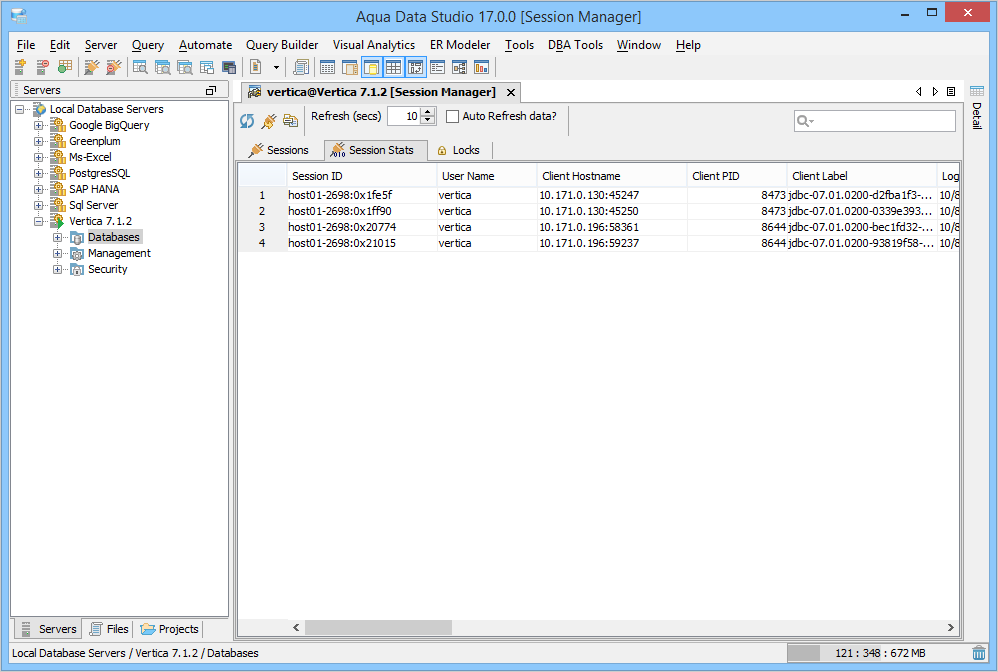Image resolution: width=998 pixels, height=672 pixels.
Task: Expand the Management node
Action: coord(57,253)
